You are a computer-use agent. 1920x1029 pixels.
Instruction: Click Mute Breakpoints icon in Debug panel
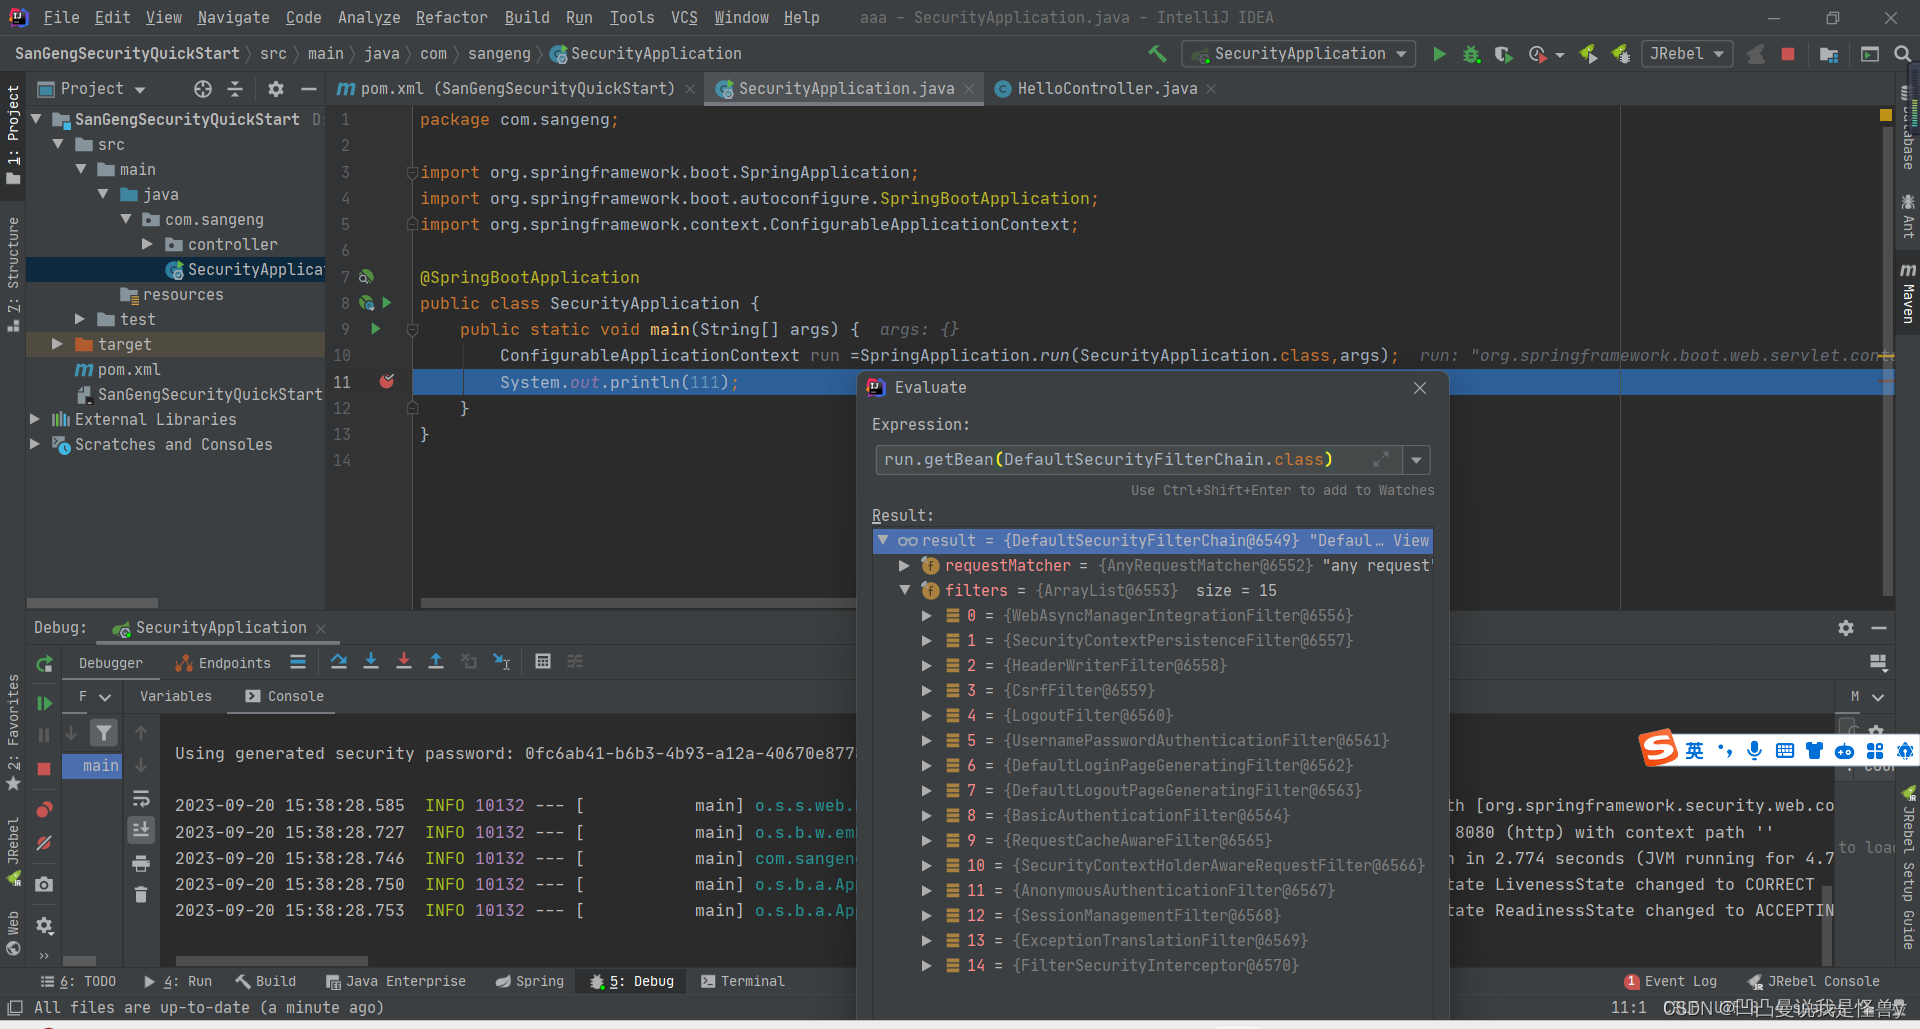click(44, 844)
